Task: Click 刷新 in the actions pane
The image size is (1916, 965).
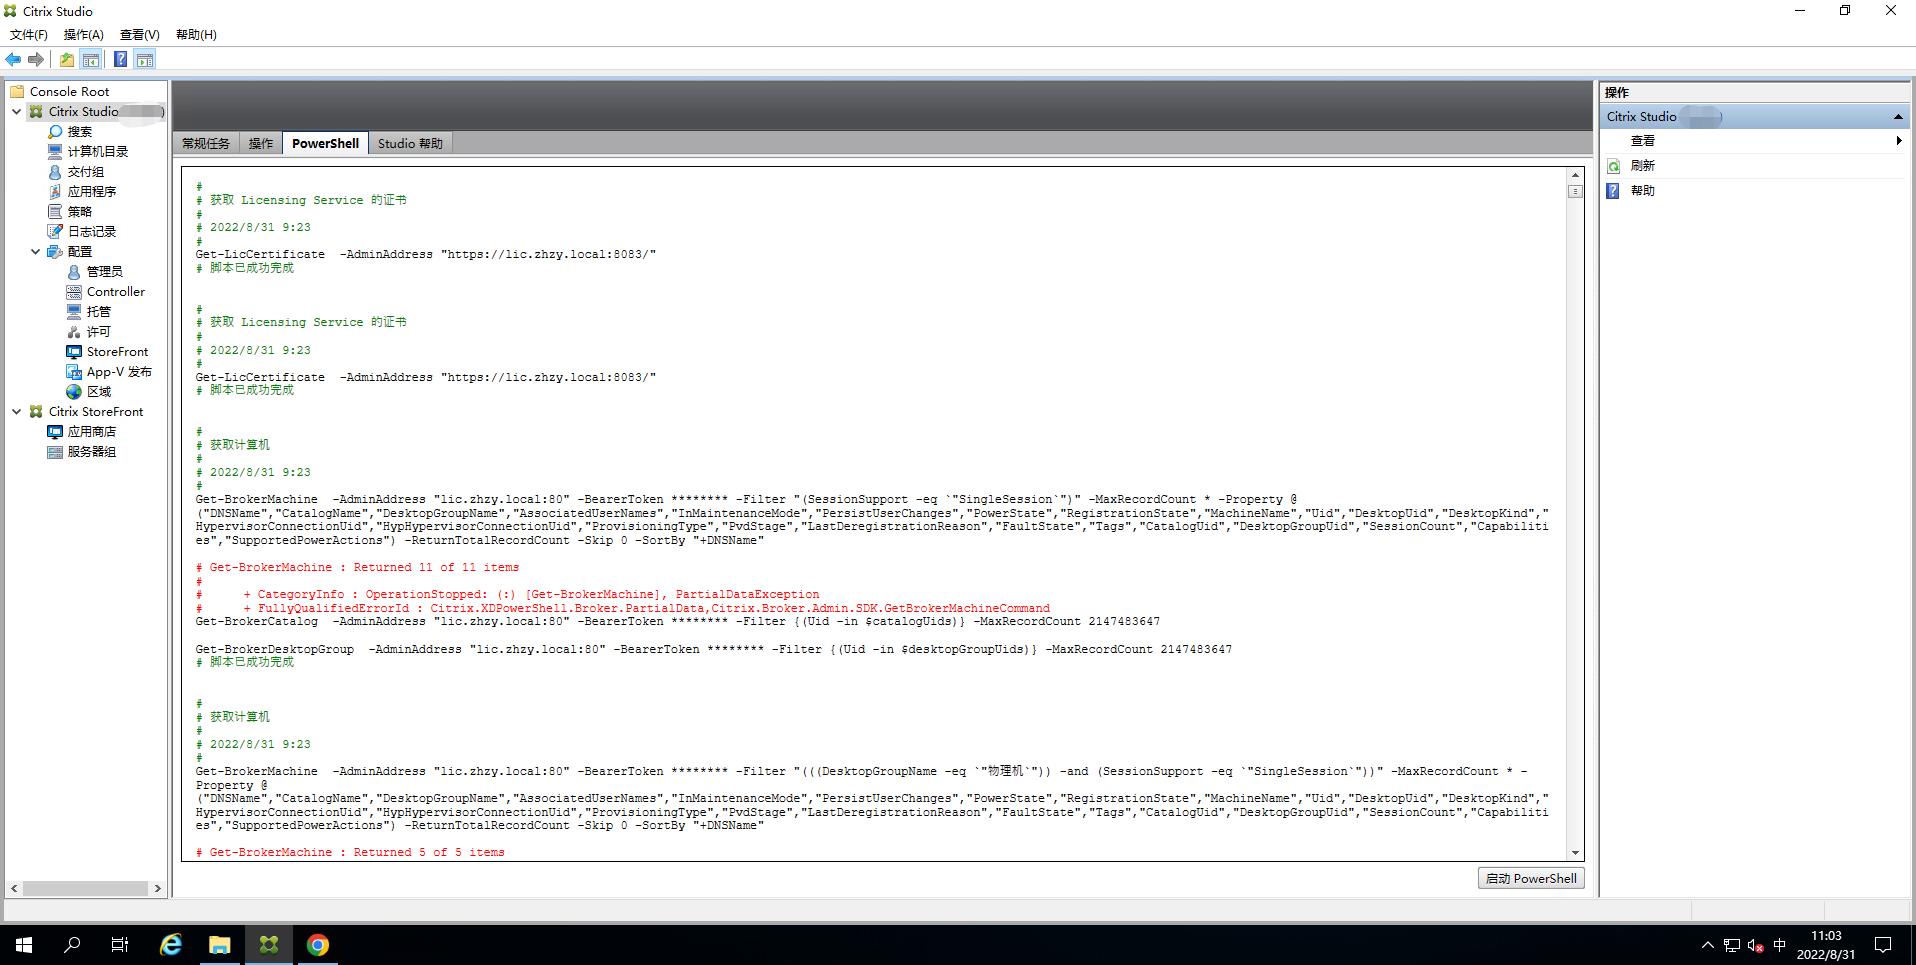Action: [x=1642, y=165]
